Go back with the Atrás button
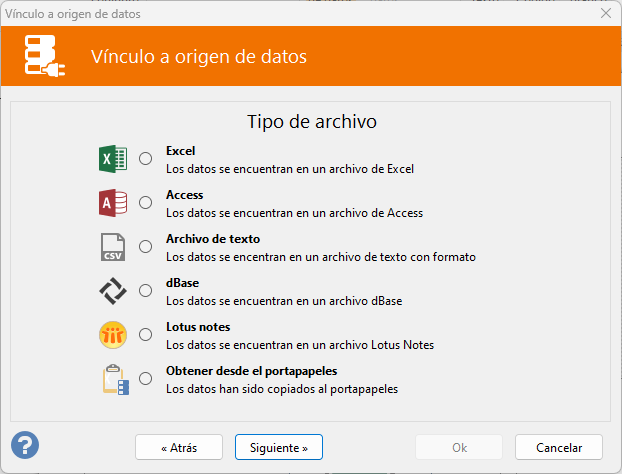This screenshot has width=622, height=474. 178,446
